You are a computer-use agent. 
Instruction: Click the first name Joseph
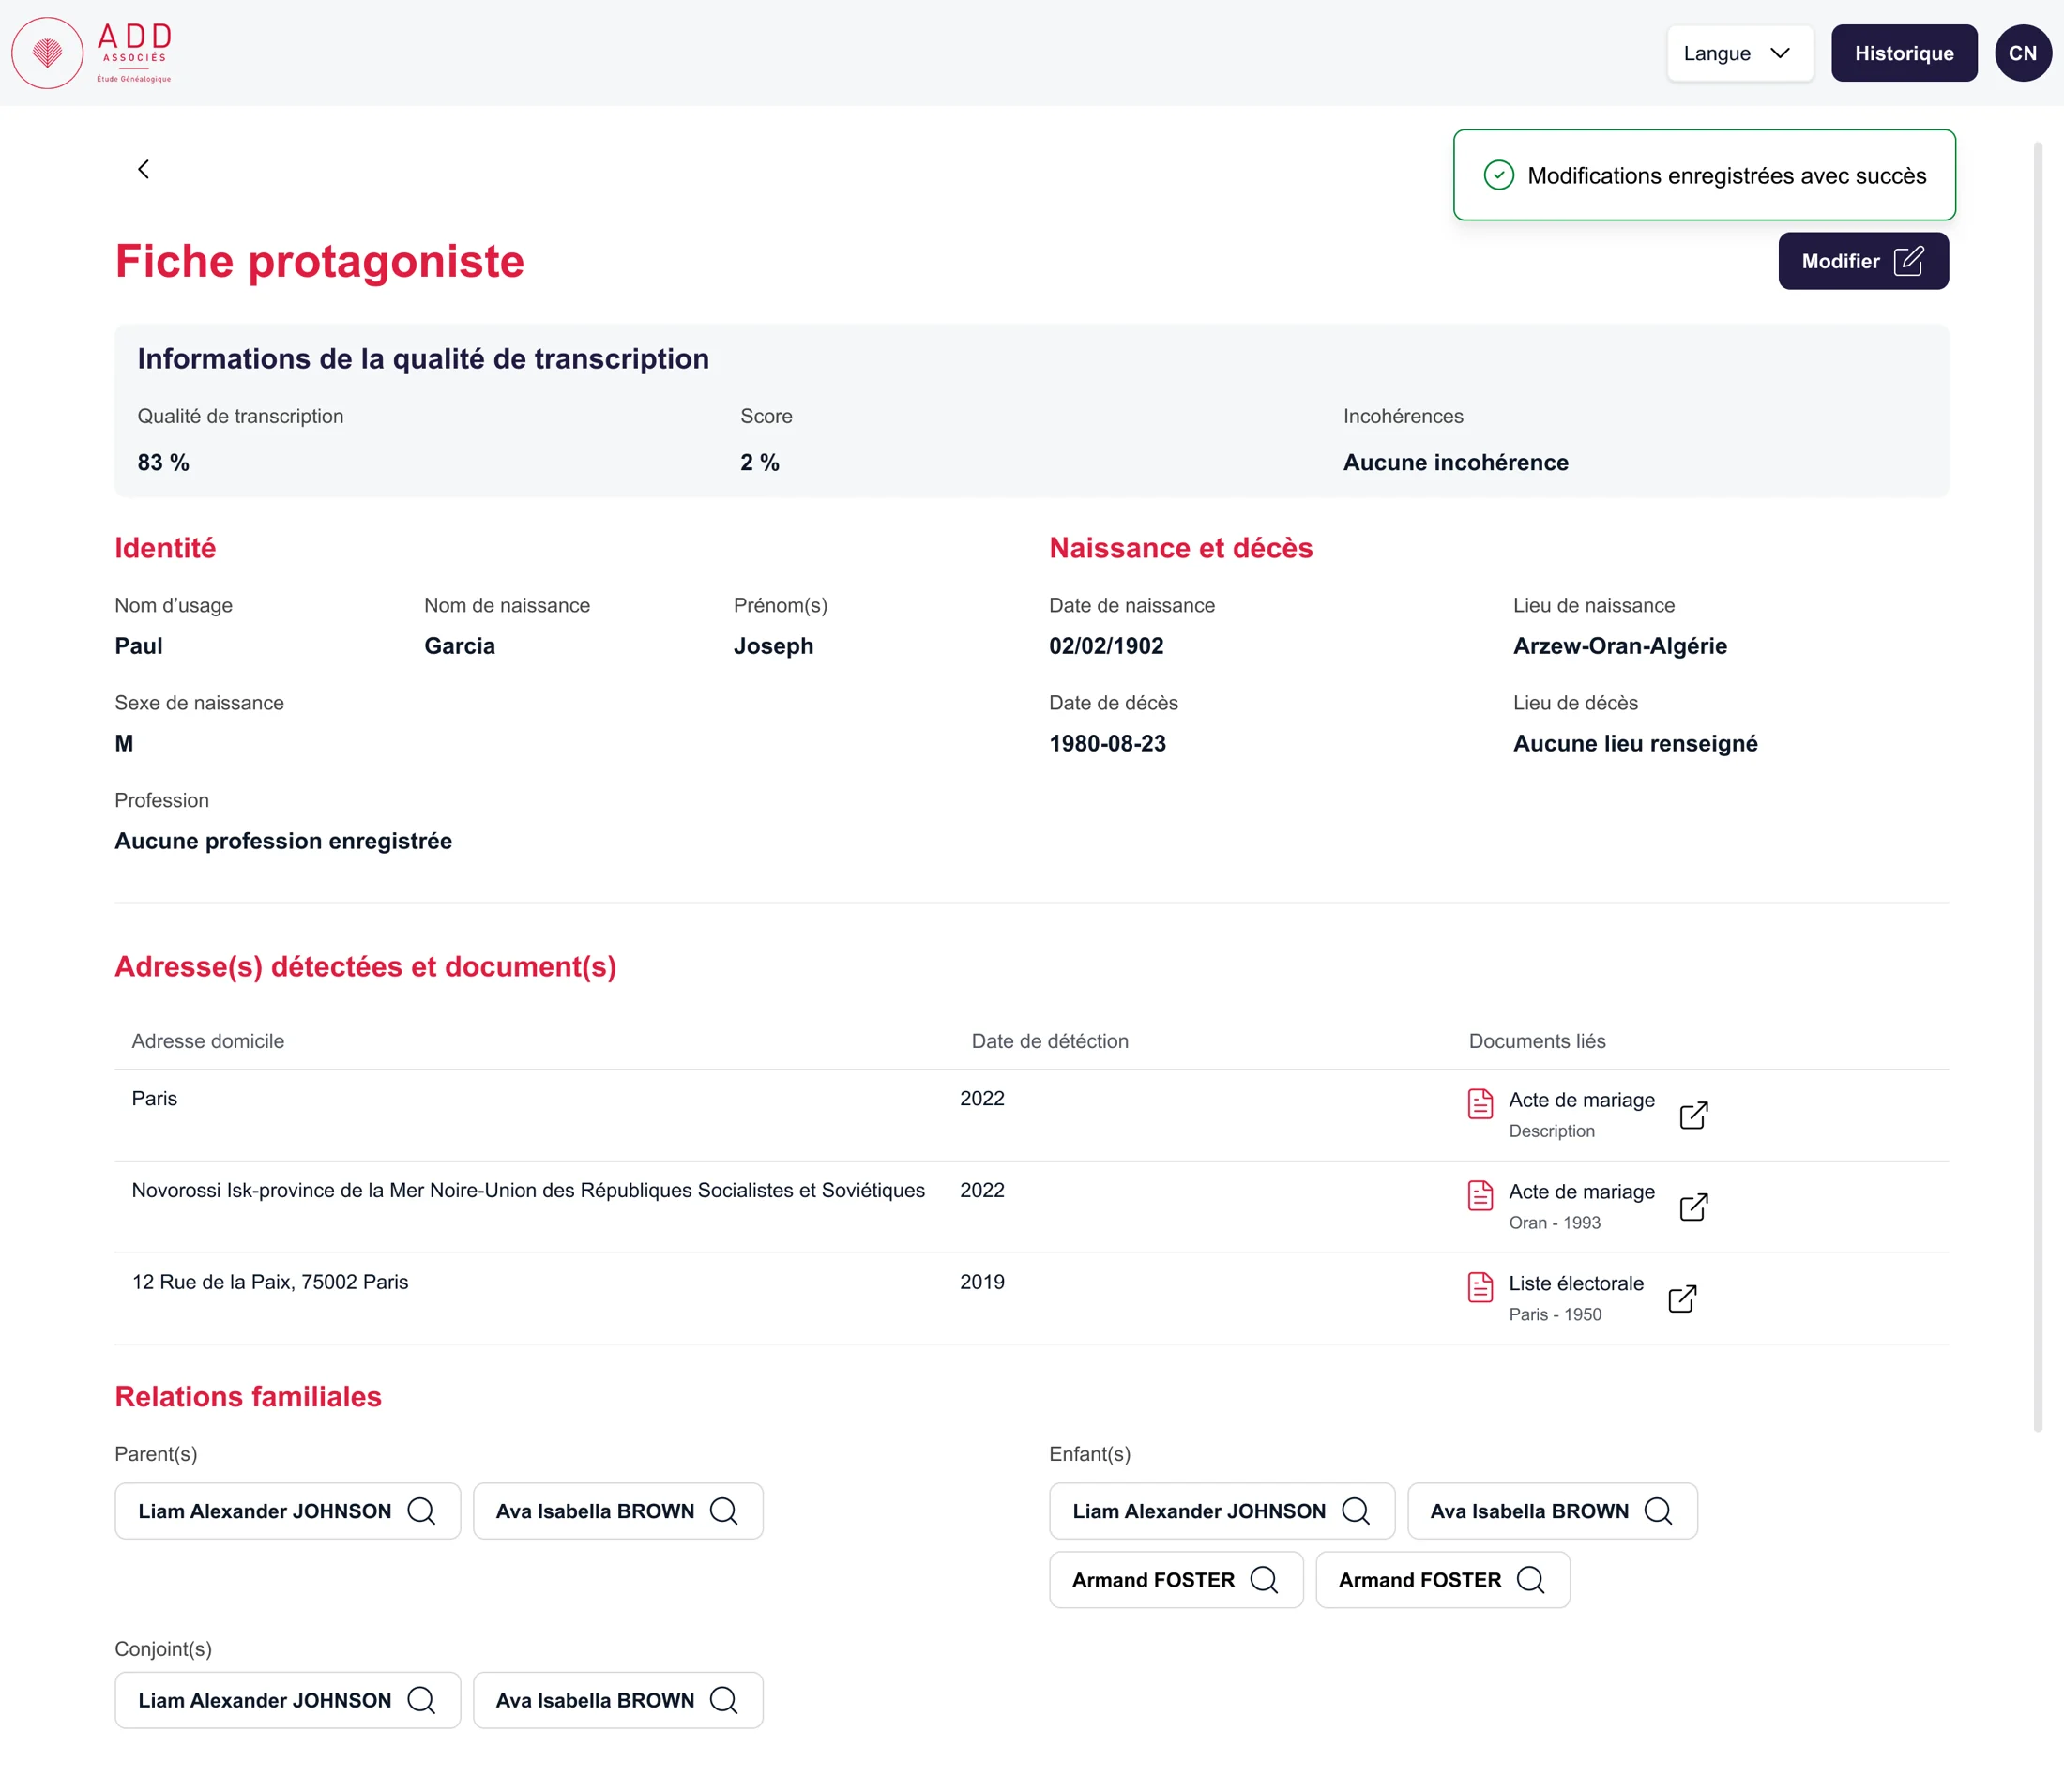pyautogui.click(x=773, y=646)
